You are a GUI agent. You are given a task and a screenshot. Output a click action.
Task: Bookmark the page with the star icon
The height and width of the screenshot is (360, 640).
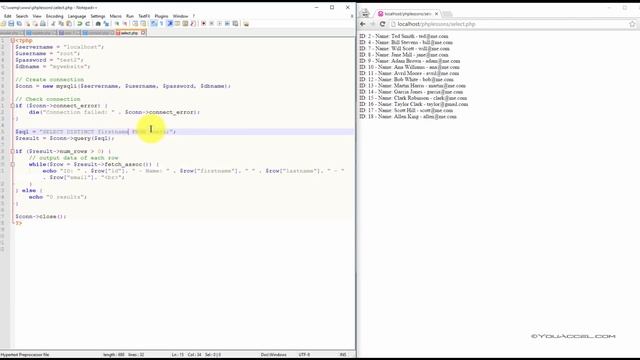click(x=632, y=24)
